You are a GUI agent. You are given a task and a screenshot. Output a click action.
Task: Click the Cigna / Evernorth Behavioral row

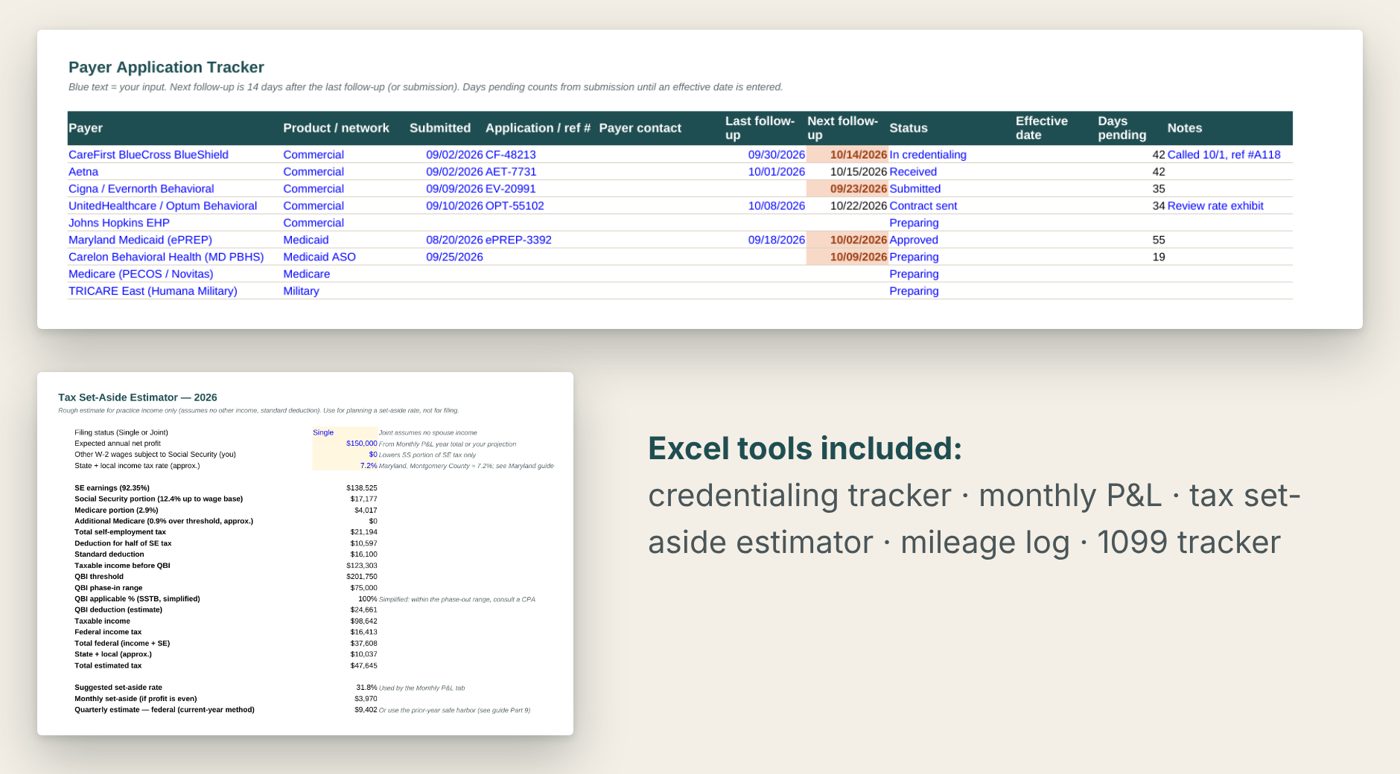pos(680,189)
